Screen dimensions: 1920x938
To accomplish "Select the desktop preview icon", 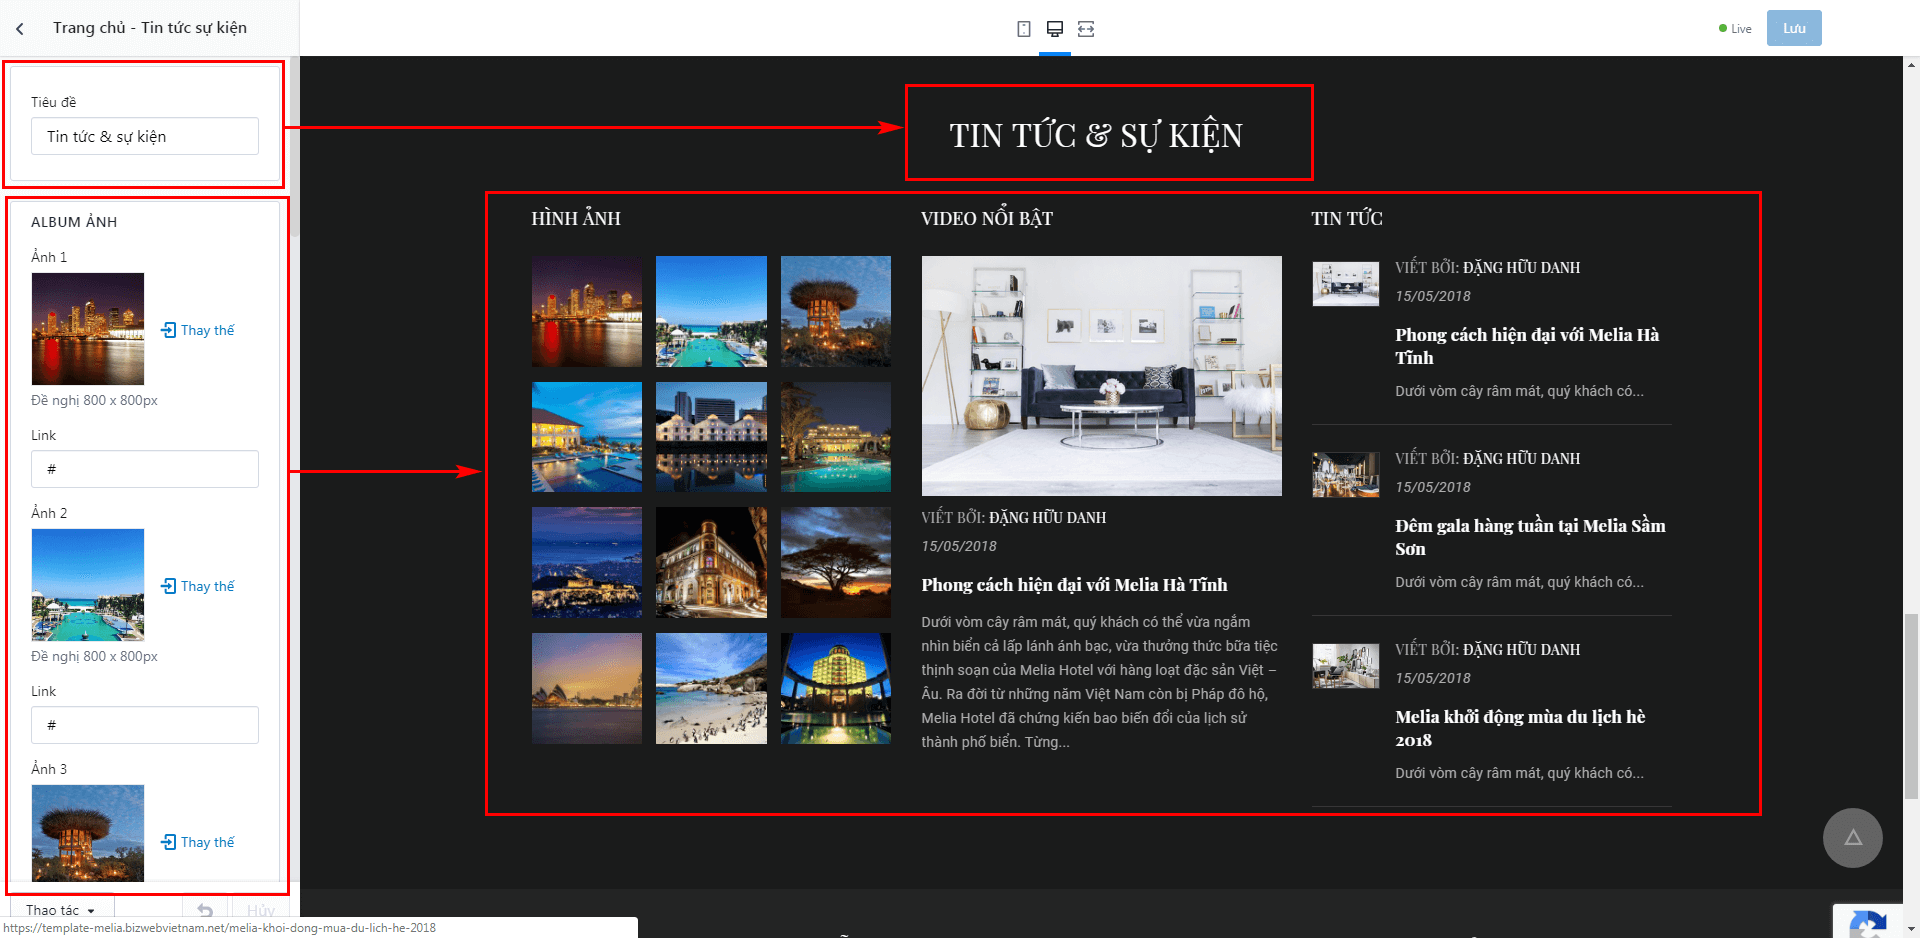I will 1055,29.
